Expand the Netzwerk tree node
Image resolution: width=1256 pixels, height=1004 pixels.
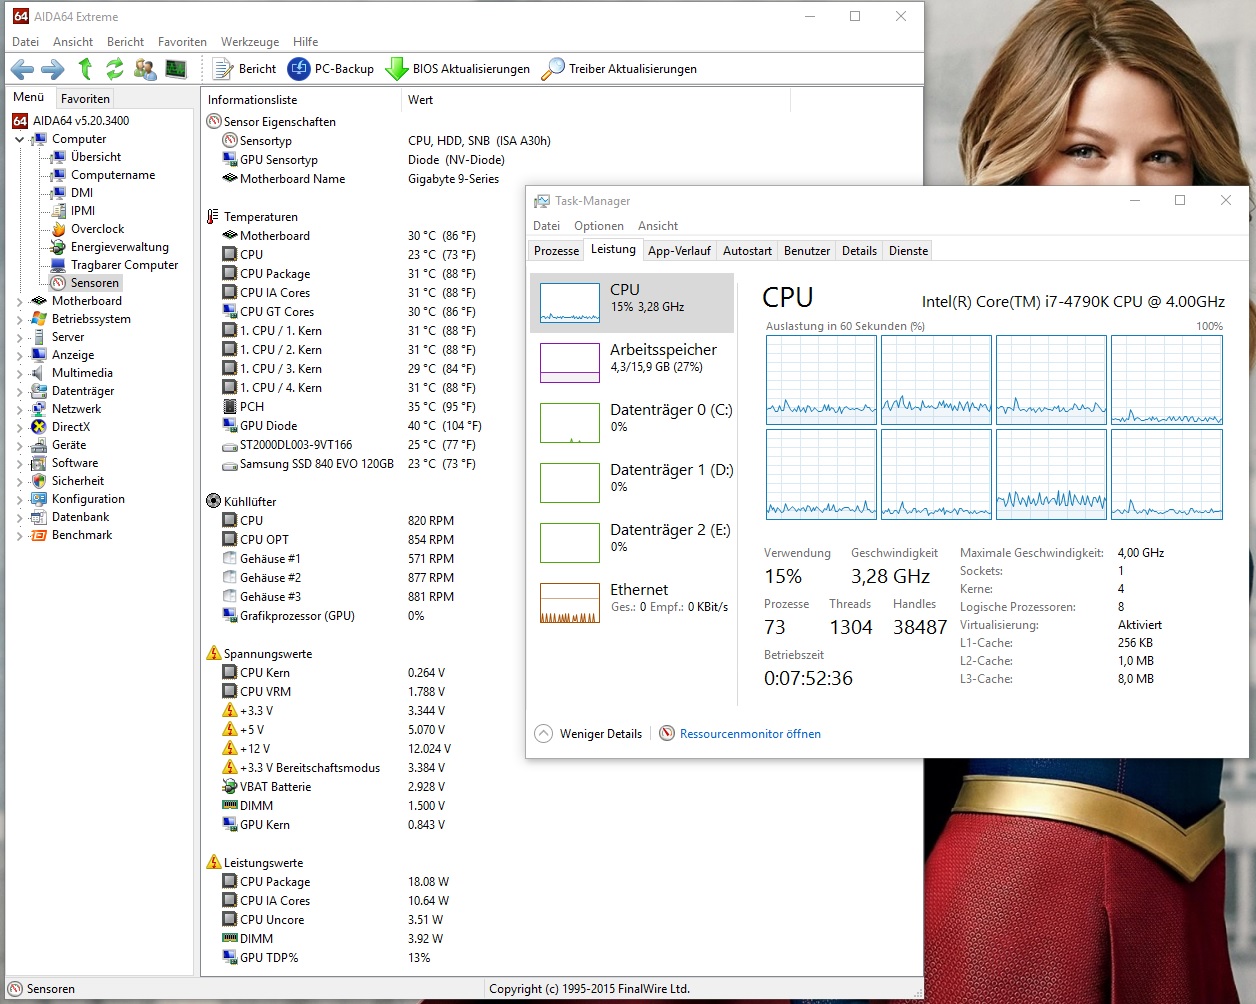tap(20, 410)
